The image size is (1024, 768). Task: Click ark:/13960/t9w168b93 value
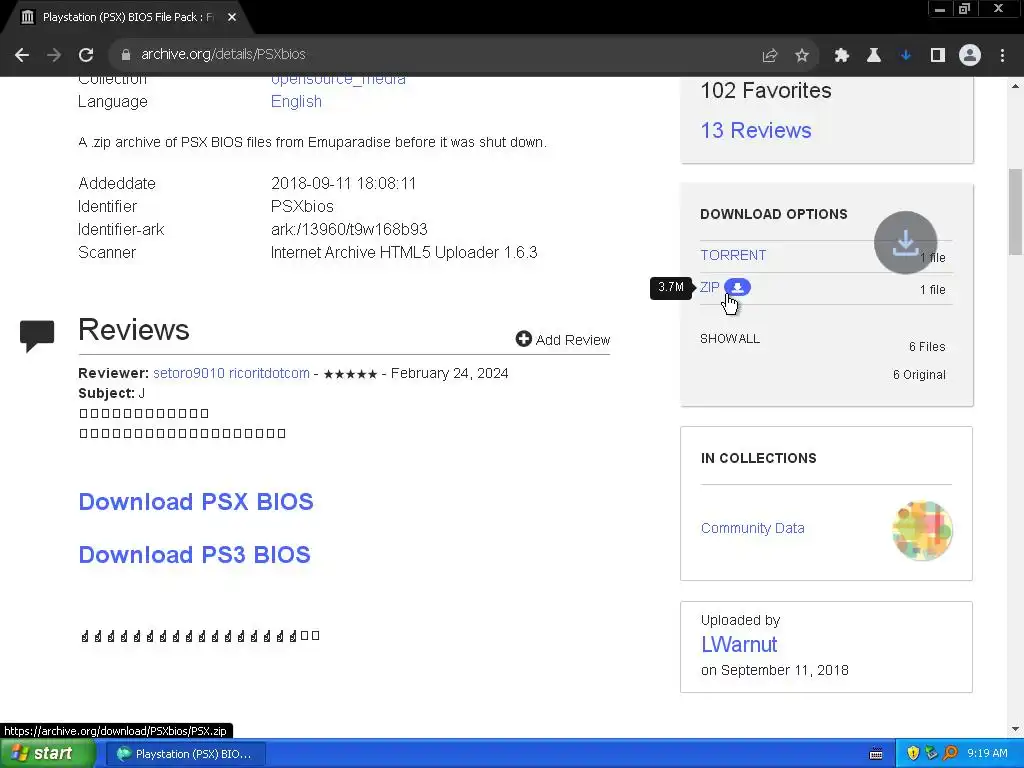click(349, 230)
